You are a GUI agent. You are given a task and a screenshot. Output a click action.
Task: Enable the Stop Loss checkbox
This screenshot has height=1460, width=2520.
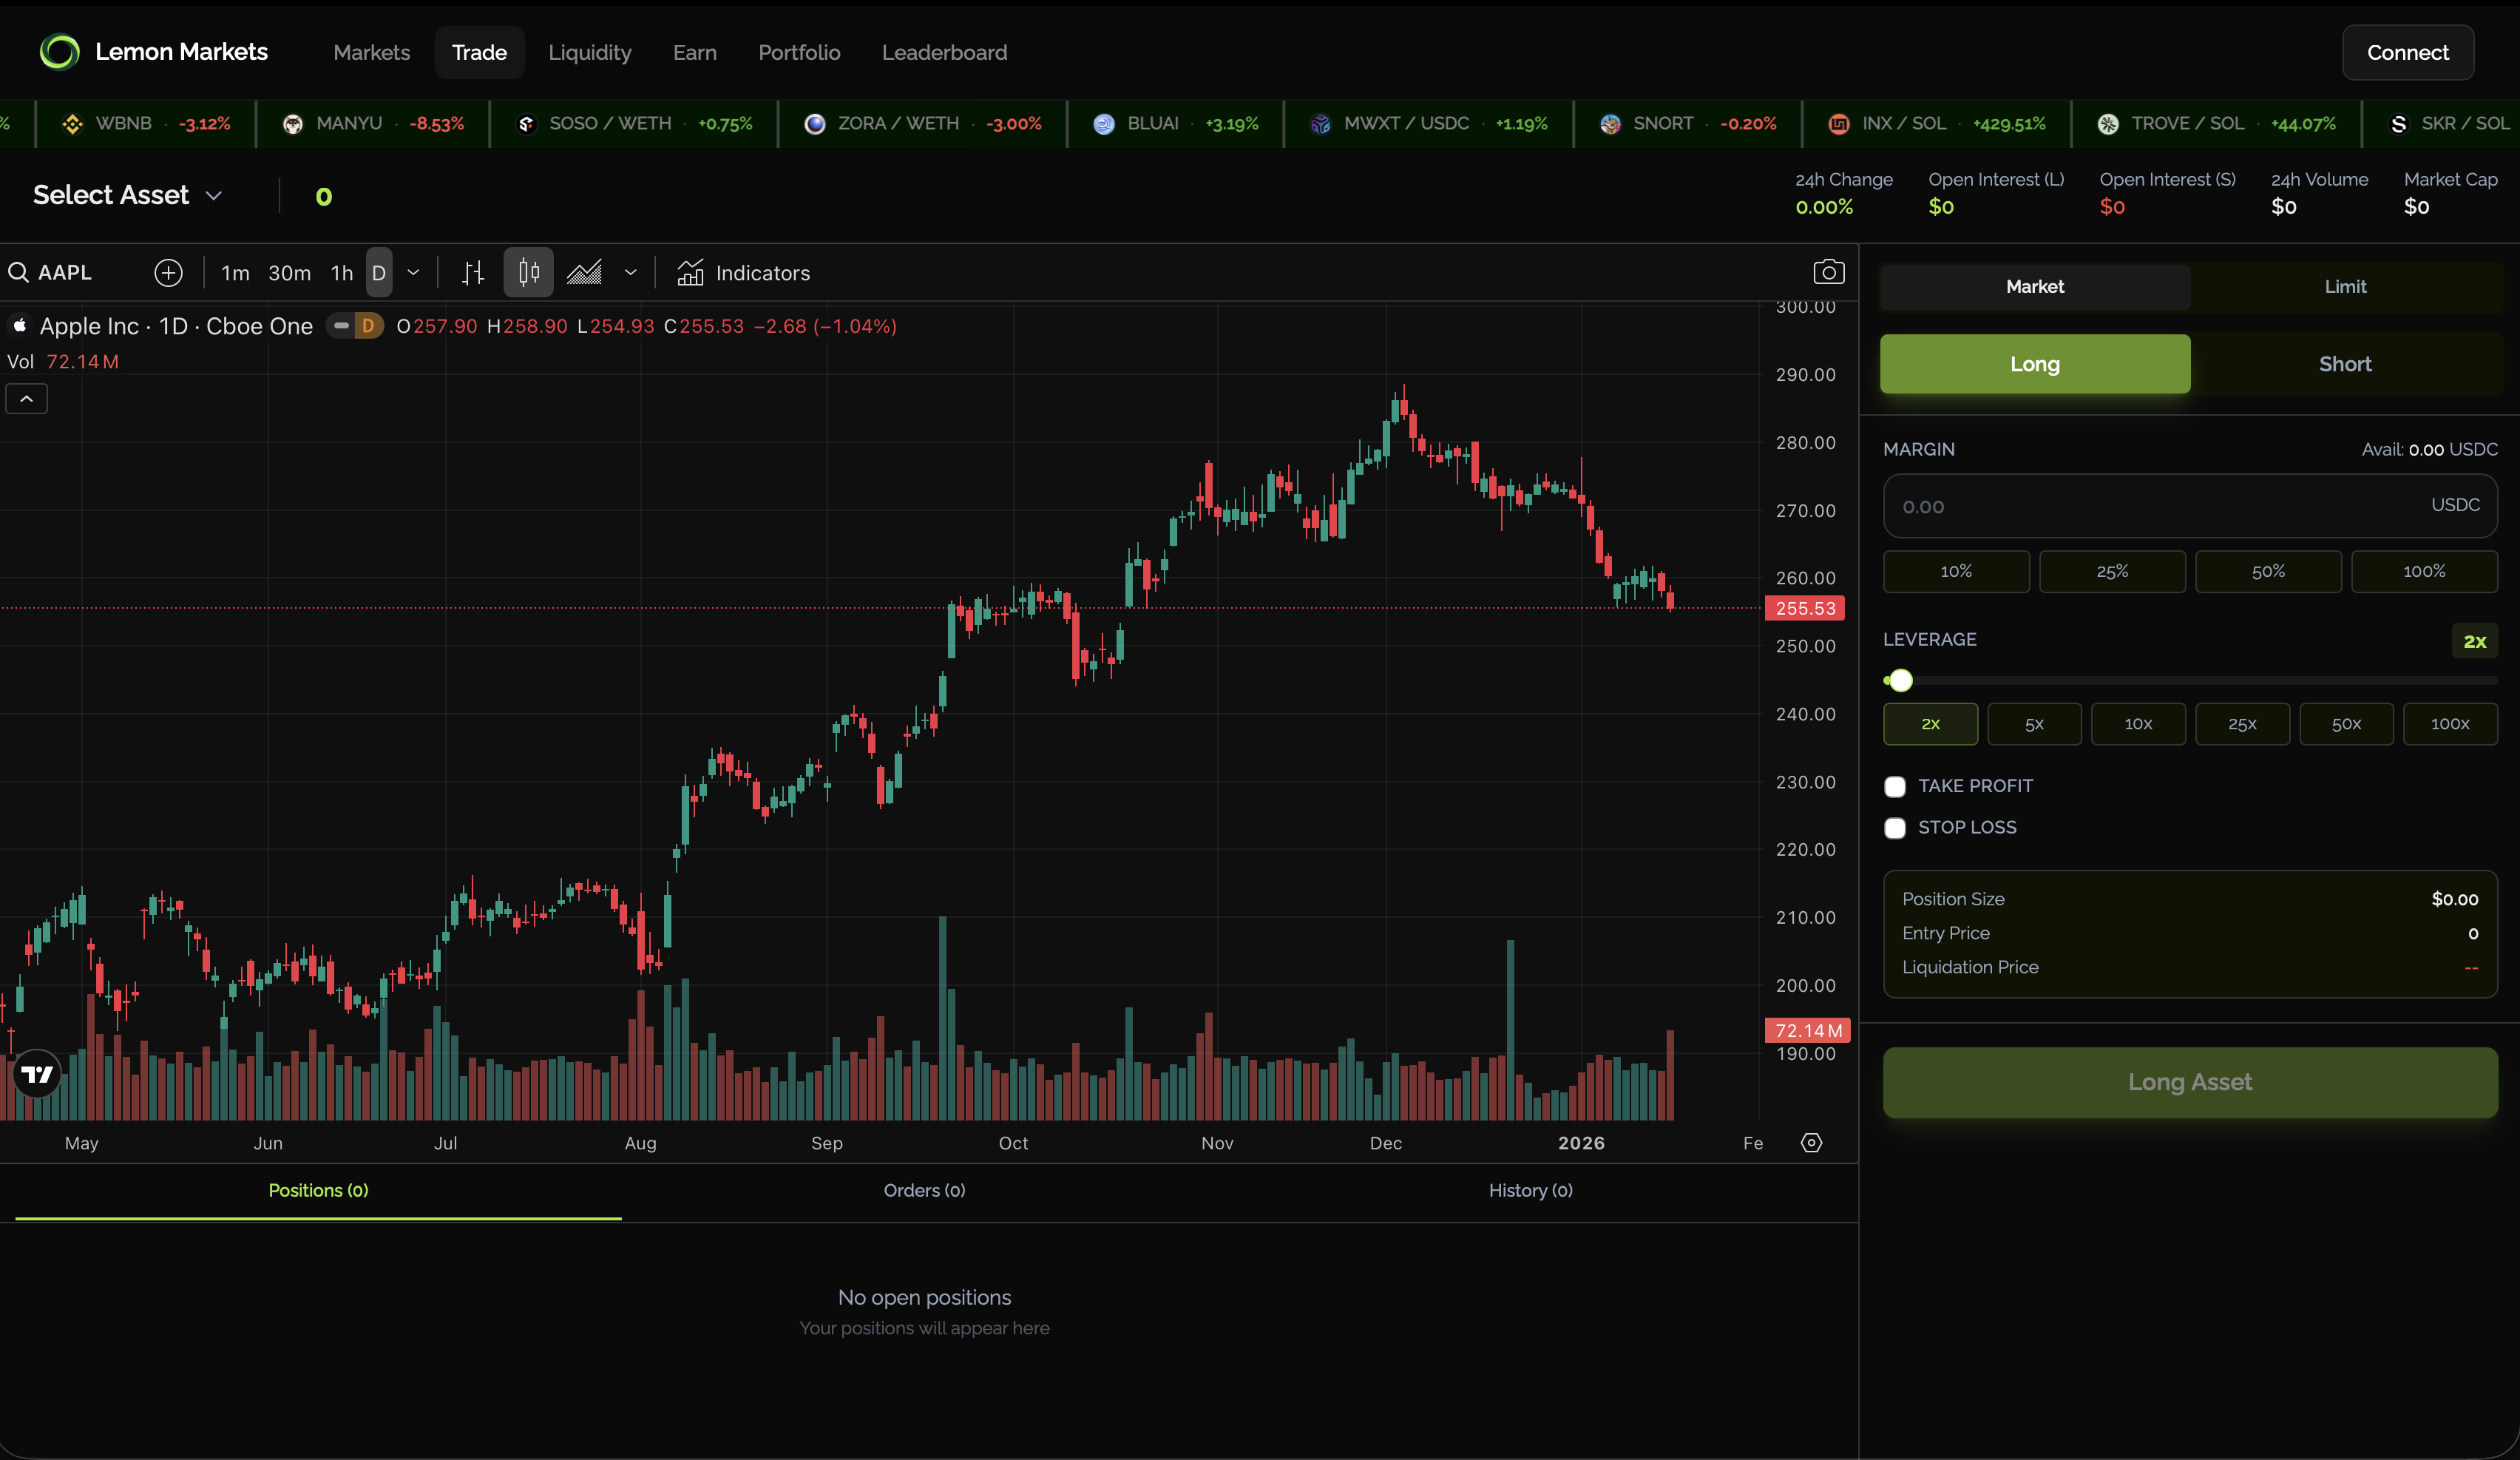[1895, 828]
